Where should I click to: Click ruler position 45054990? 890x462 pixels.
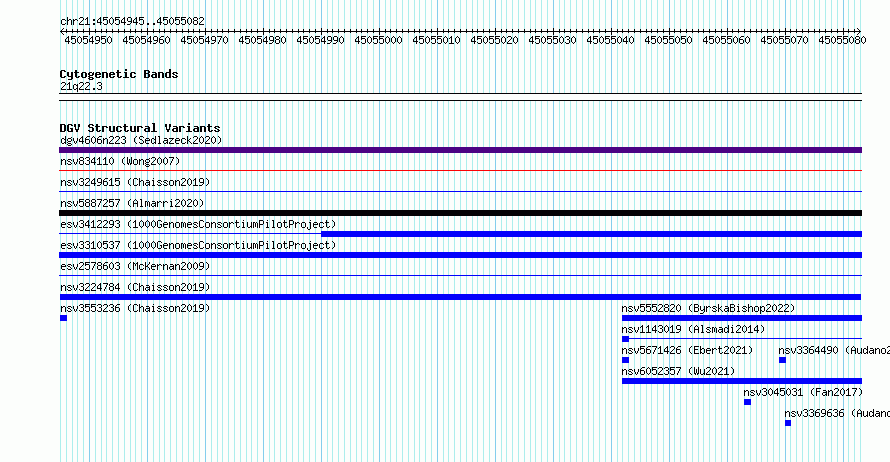pyautogui.click(x=321, y=40)
